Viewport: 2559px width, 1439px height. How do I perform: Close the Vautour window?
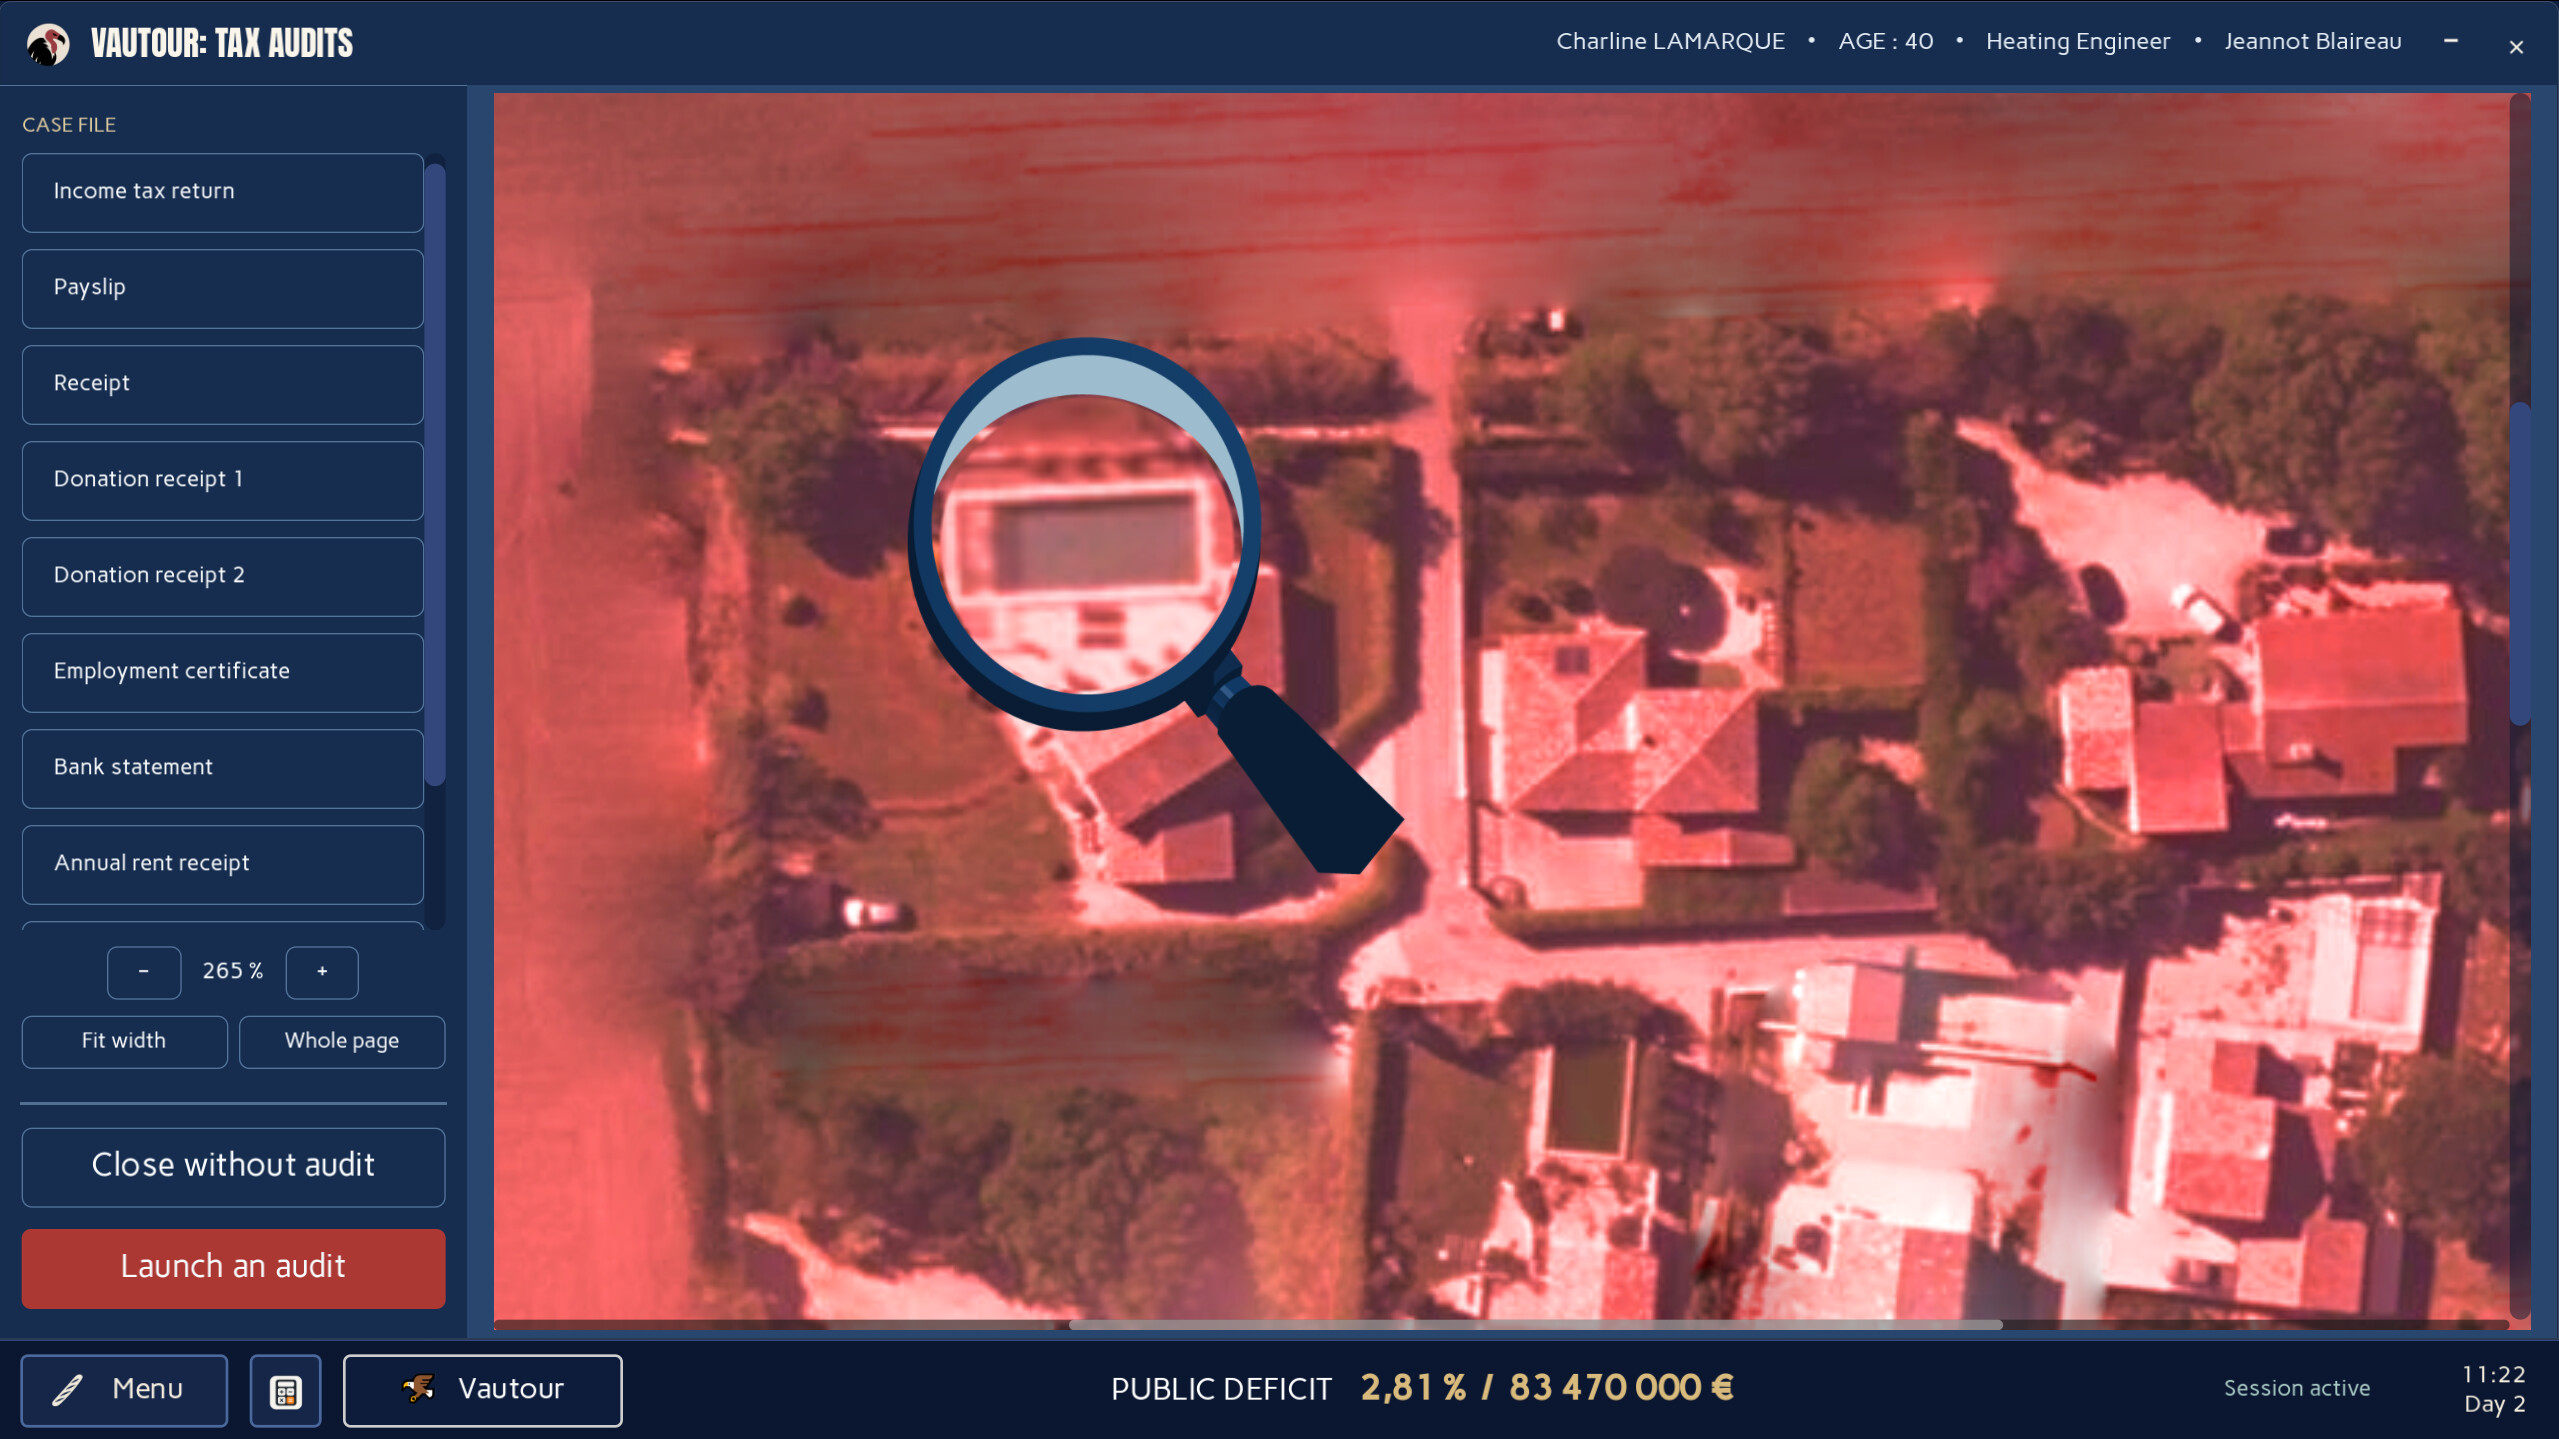click(2516, 47)
